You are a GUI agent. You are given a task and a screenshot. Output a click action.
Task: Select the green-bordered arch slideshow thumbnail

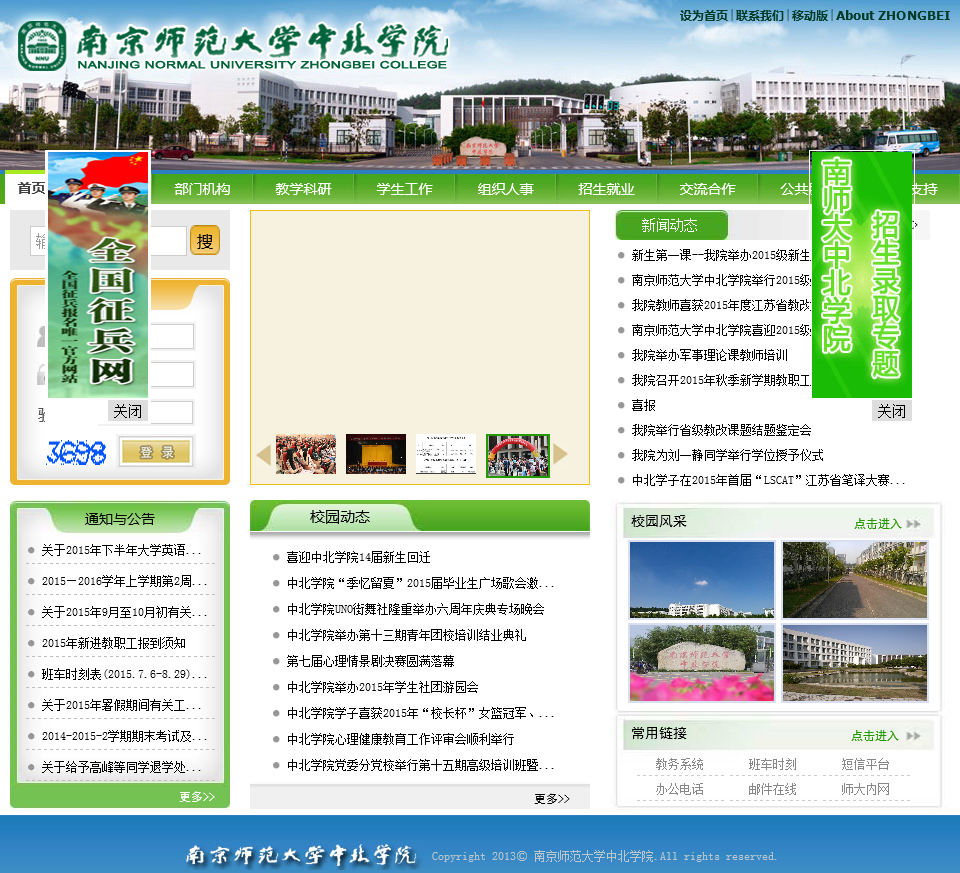point(518,455)
